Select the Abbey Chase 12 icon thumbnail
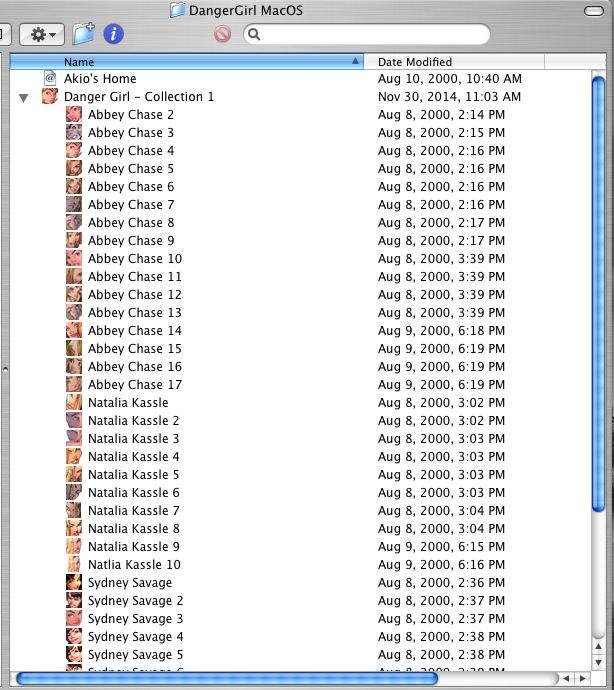Screen dimensions: 614x690 (74, 294)
